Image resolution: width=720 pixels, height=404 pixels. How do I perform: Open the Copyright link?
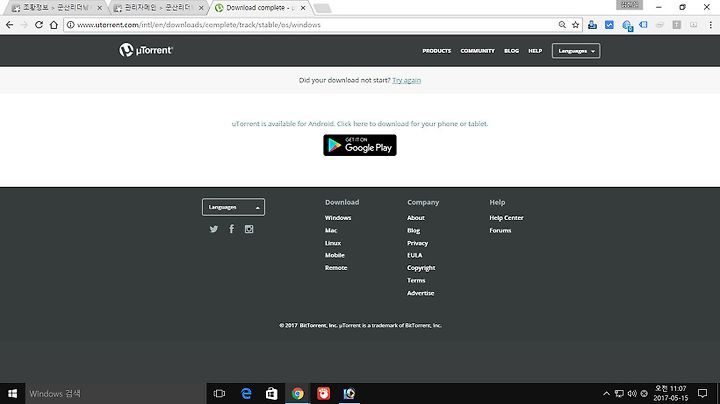pos(421,268)
